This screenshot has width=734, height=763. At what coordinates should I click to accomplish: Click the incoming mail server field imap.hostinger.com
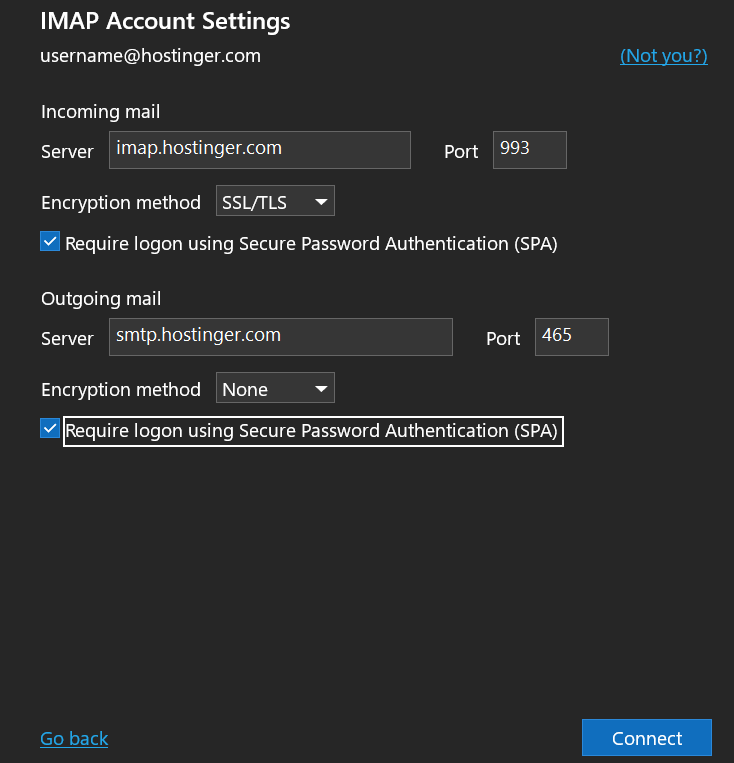click(259, 150)
